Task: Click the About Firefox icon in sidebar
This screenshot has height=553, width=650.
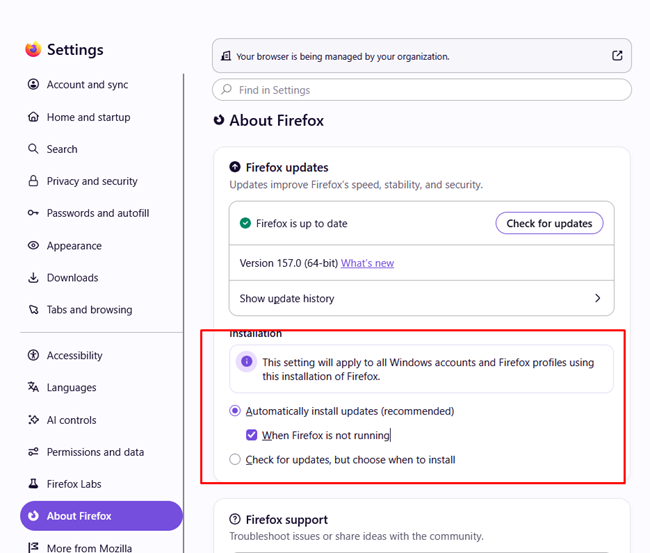Action: [x=33, y=516]
